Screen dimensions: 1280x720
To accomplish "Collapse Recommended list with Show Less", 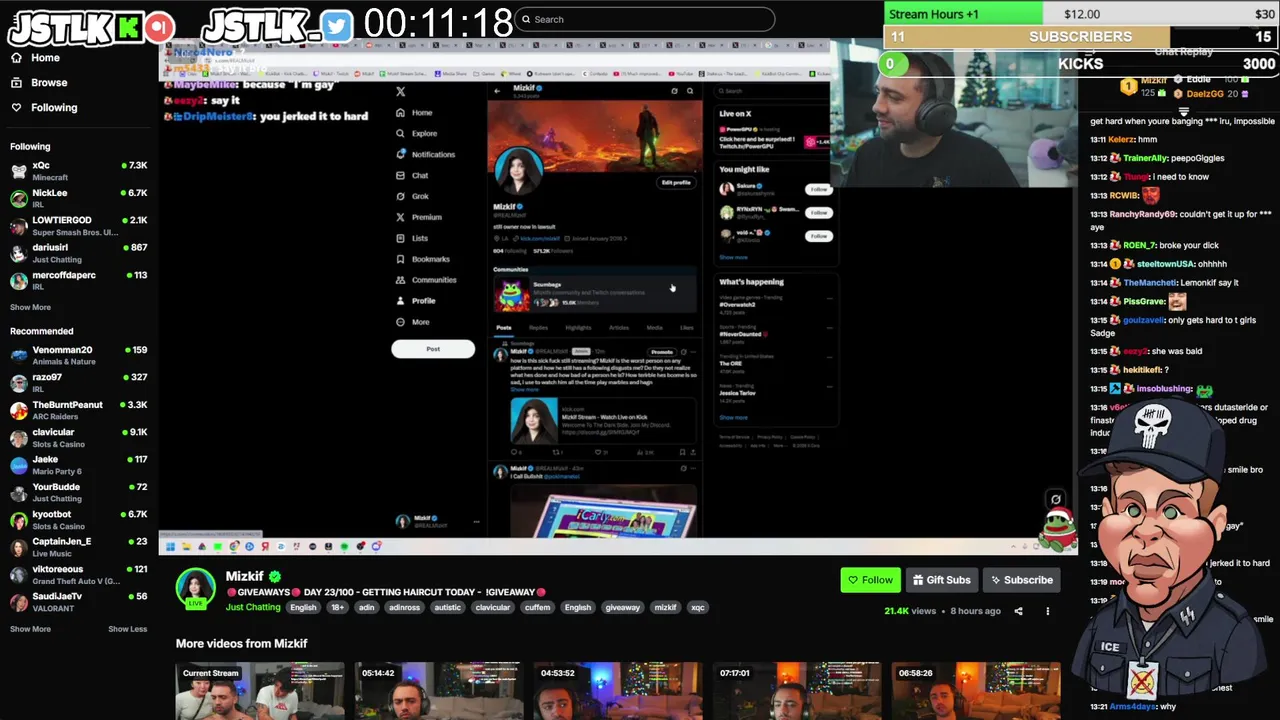I will tap(127, 629).
